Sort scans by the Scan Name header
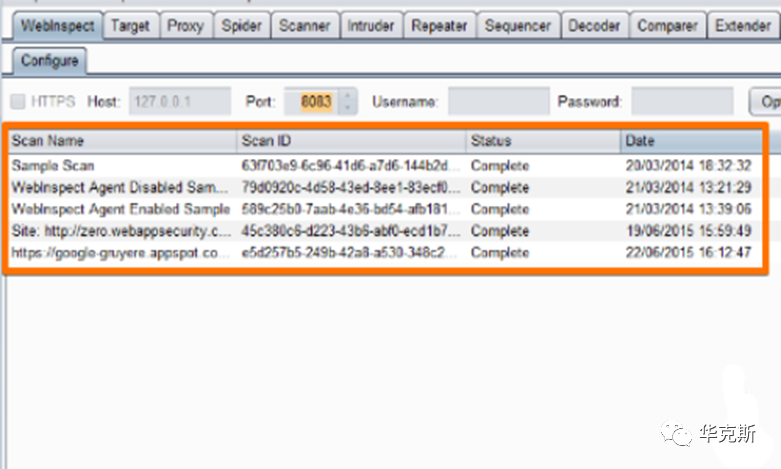Image resolution: width=781 pixels, height=469 pixels. (120, 141)
